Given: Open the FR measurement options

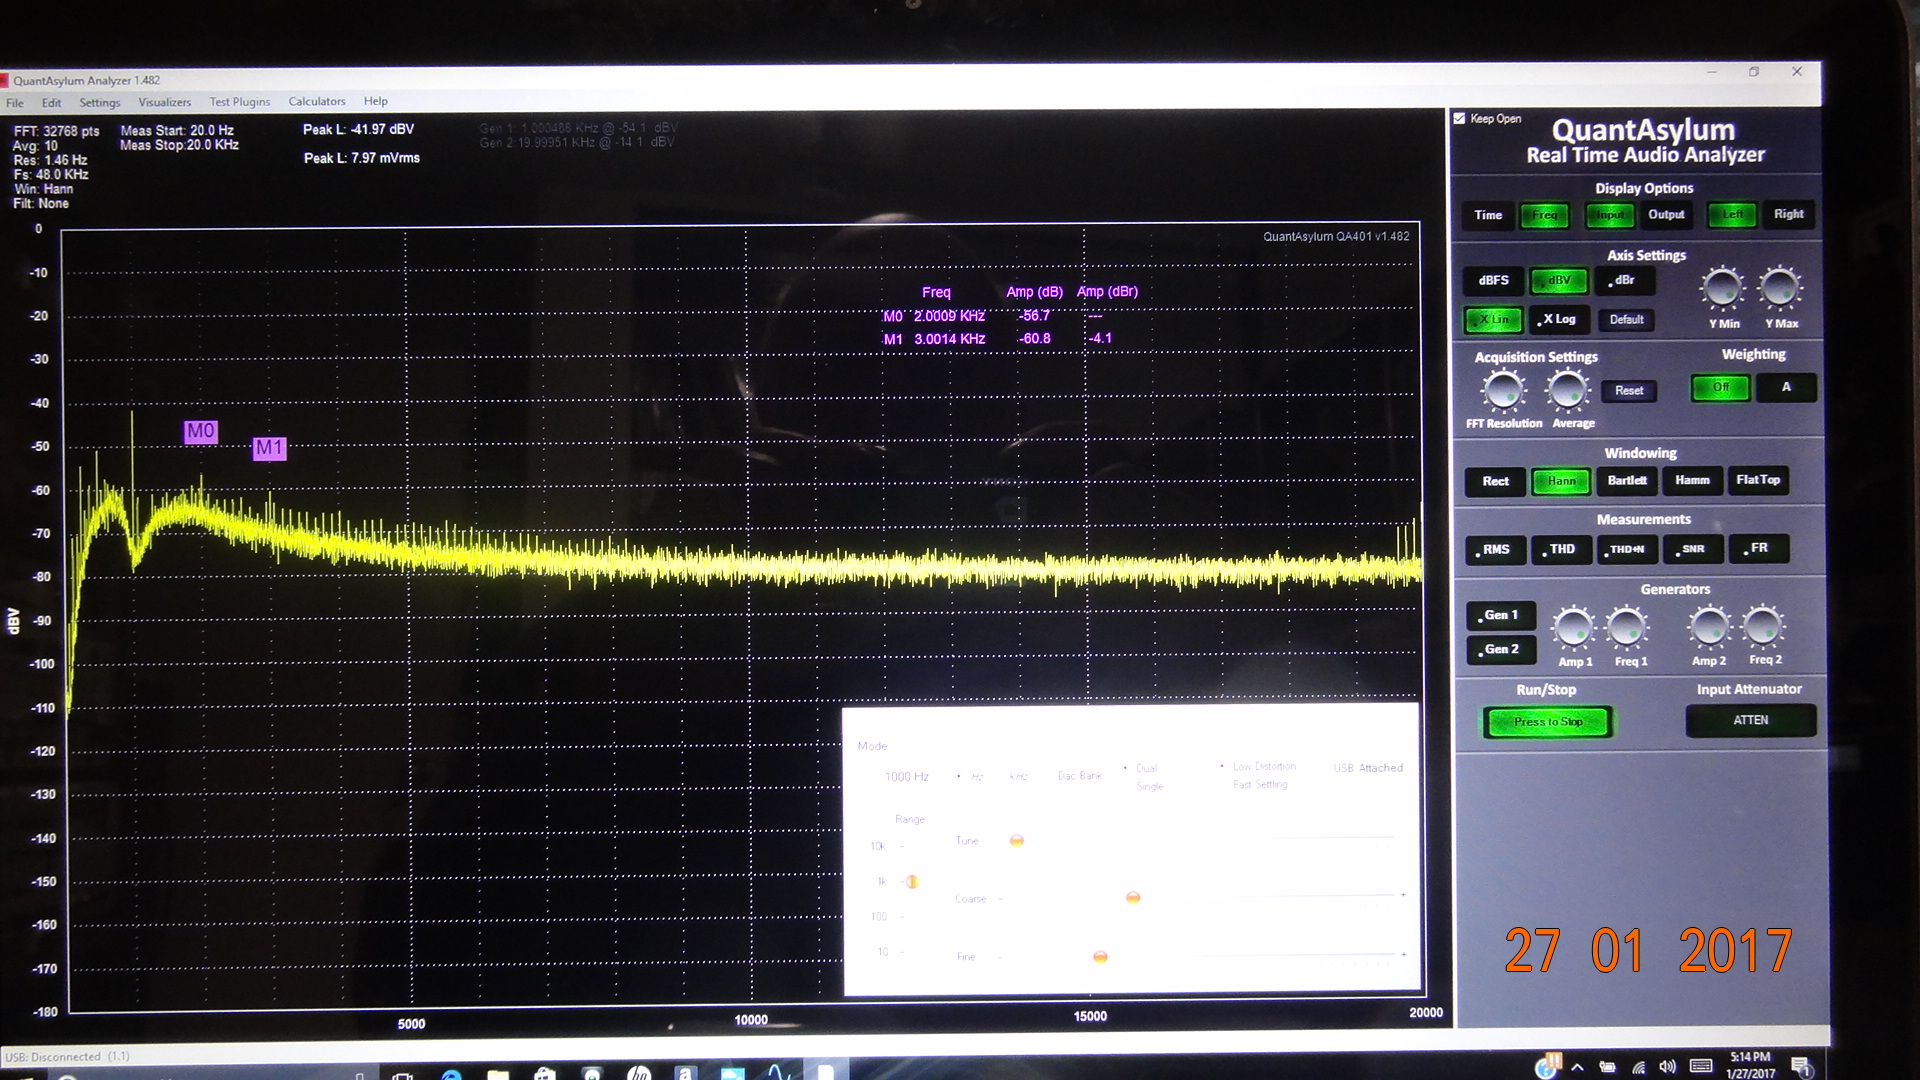Looking at the screenshot, I should pos(1758,549).
